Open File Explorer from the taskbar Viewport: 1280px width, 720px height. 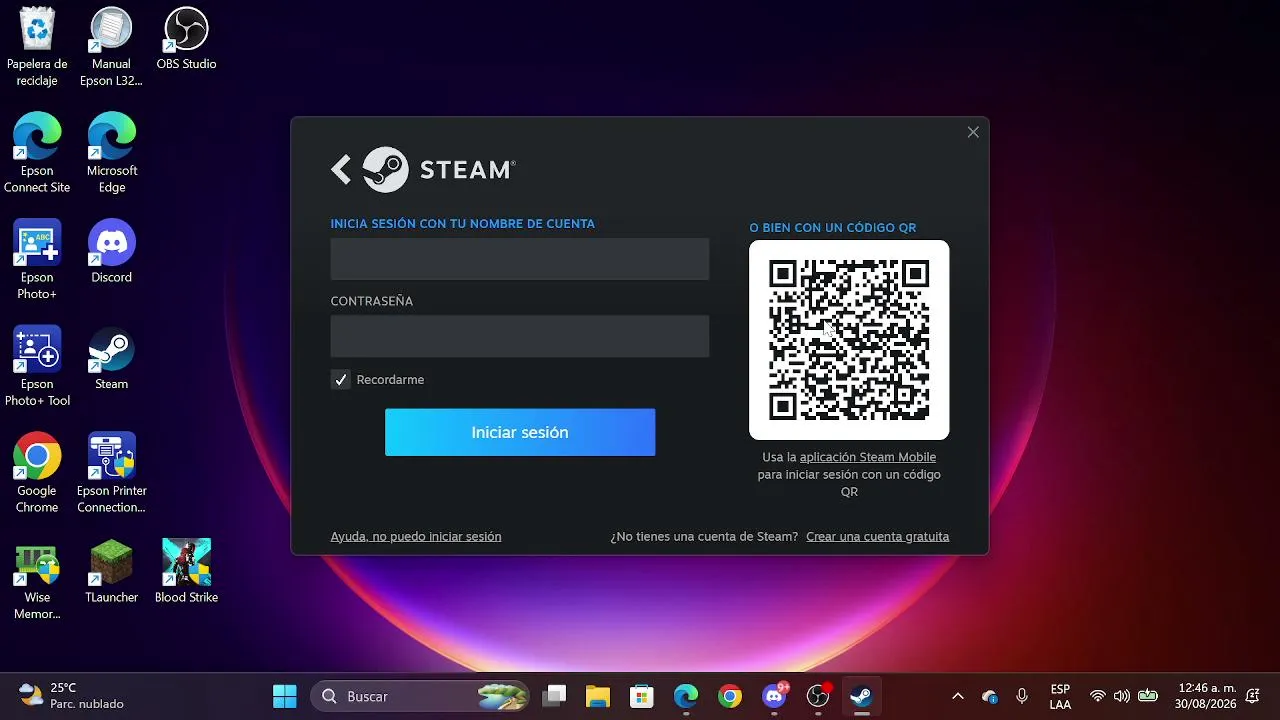click(598, 696)
